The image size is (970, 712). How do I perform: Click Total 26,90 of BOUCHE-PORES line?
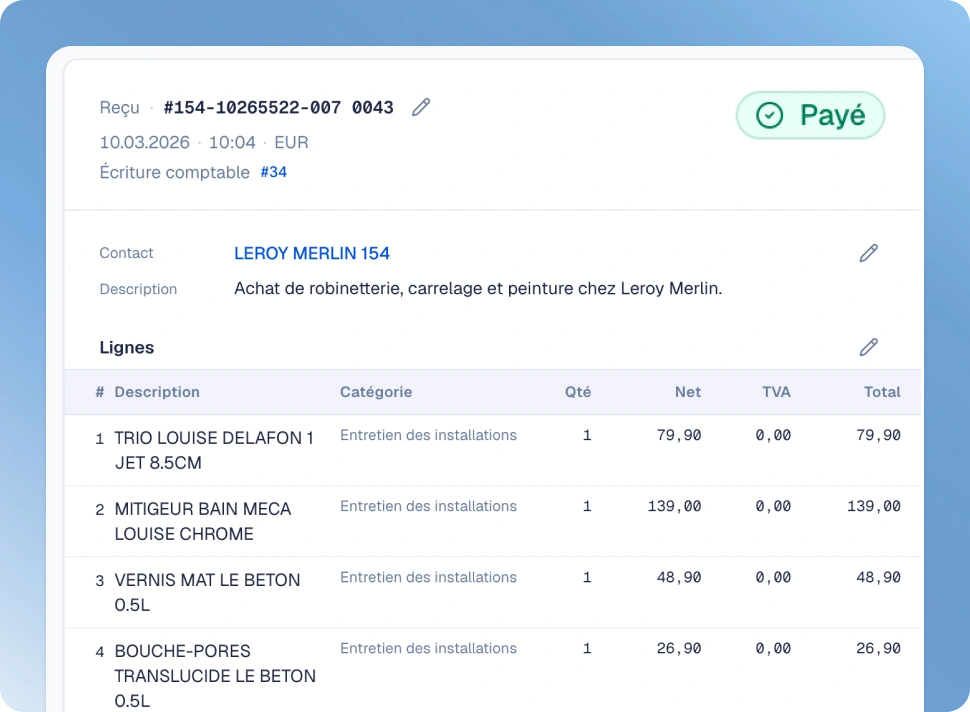coord(878,649)
